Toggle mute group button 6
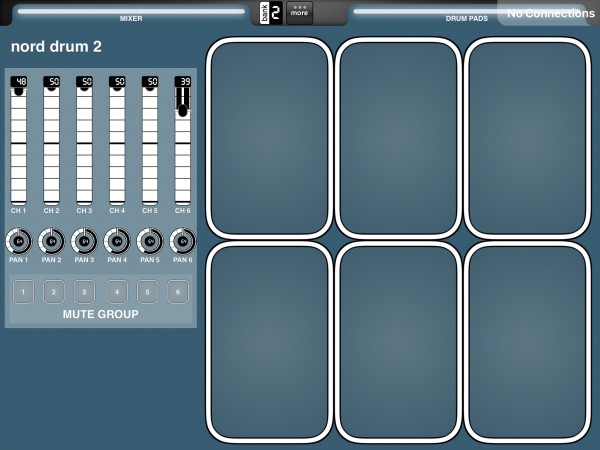Screen dimensions: 600x450 pos(178,292)
